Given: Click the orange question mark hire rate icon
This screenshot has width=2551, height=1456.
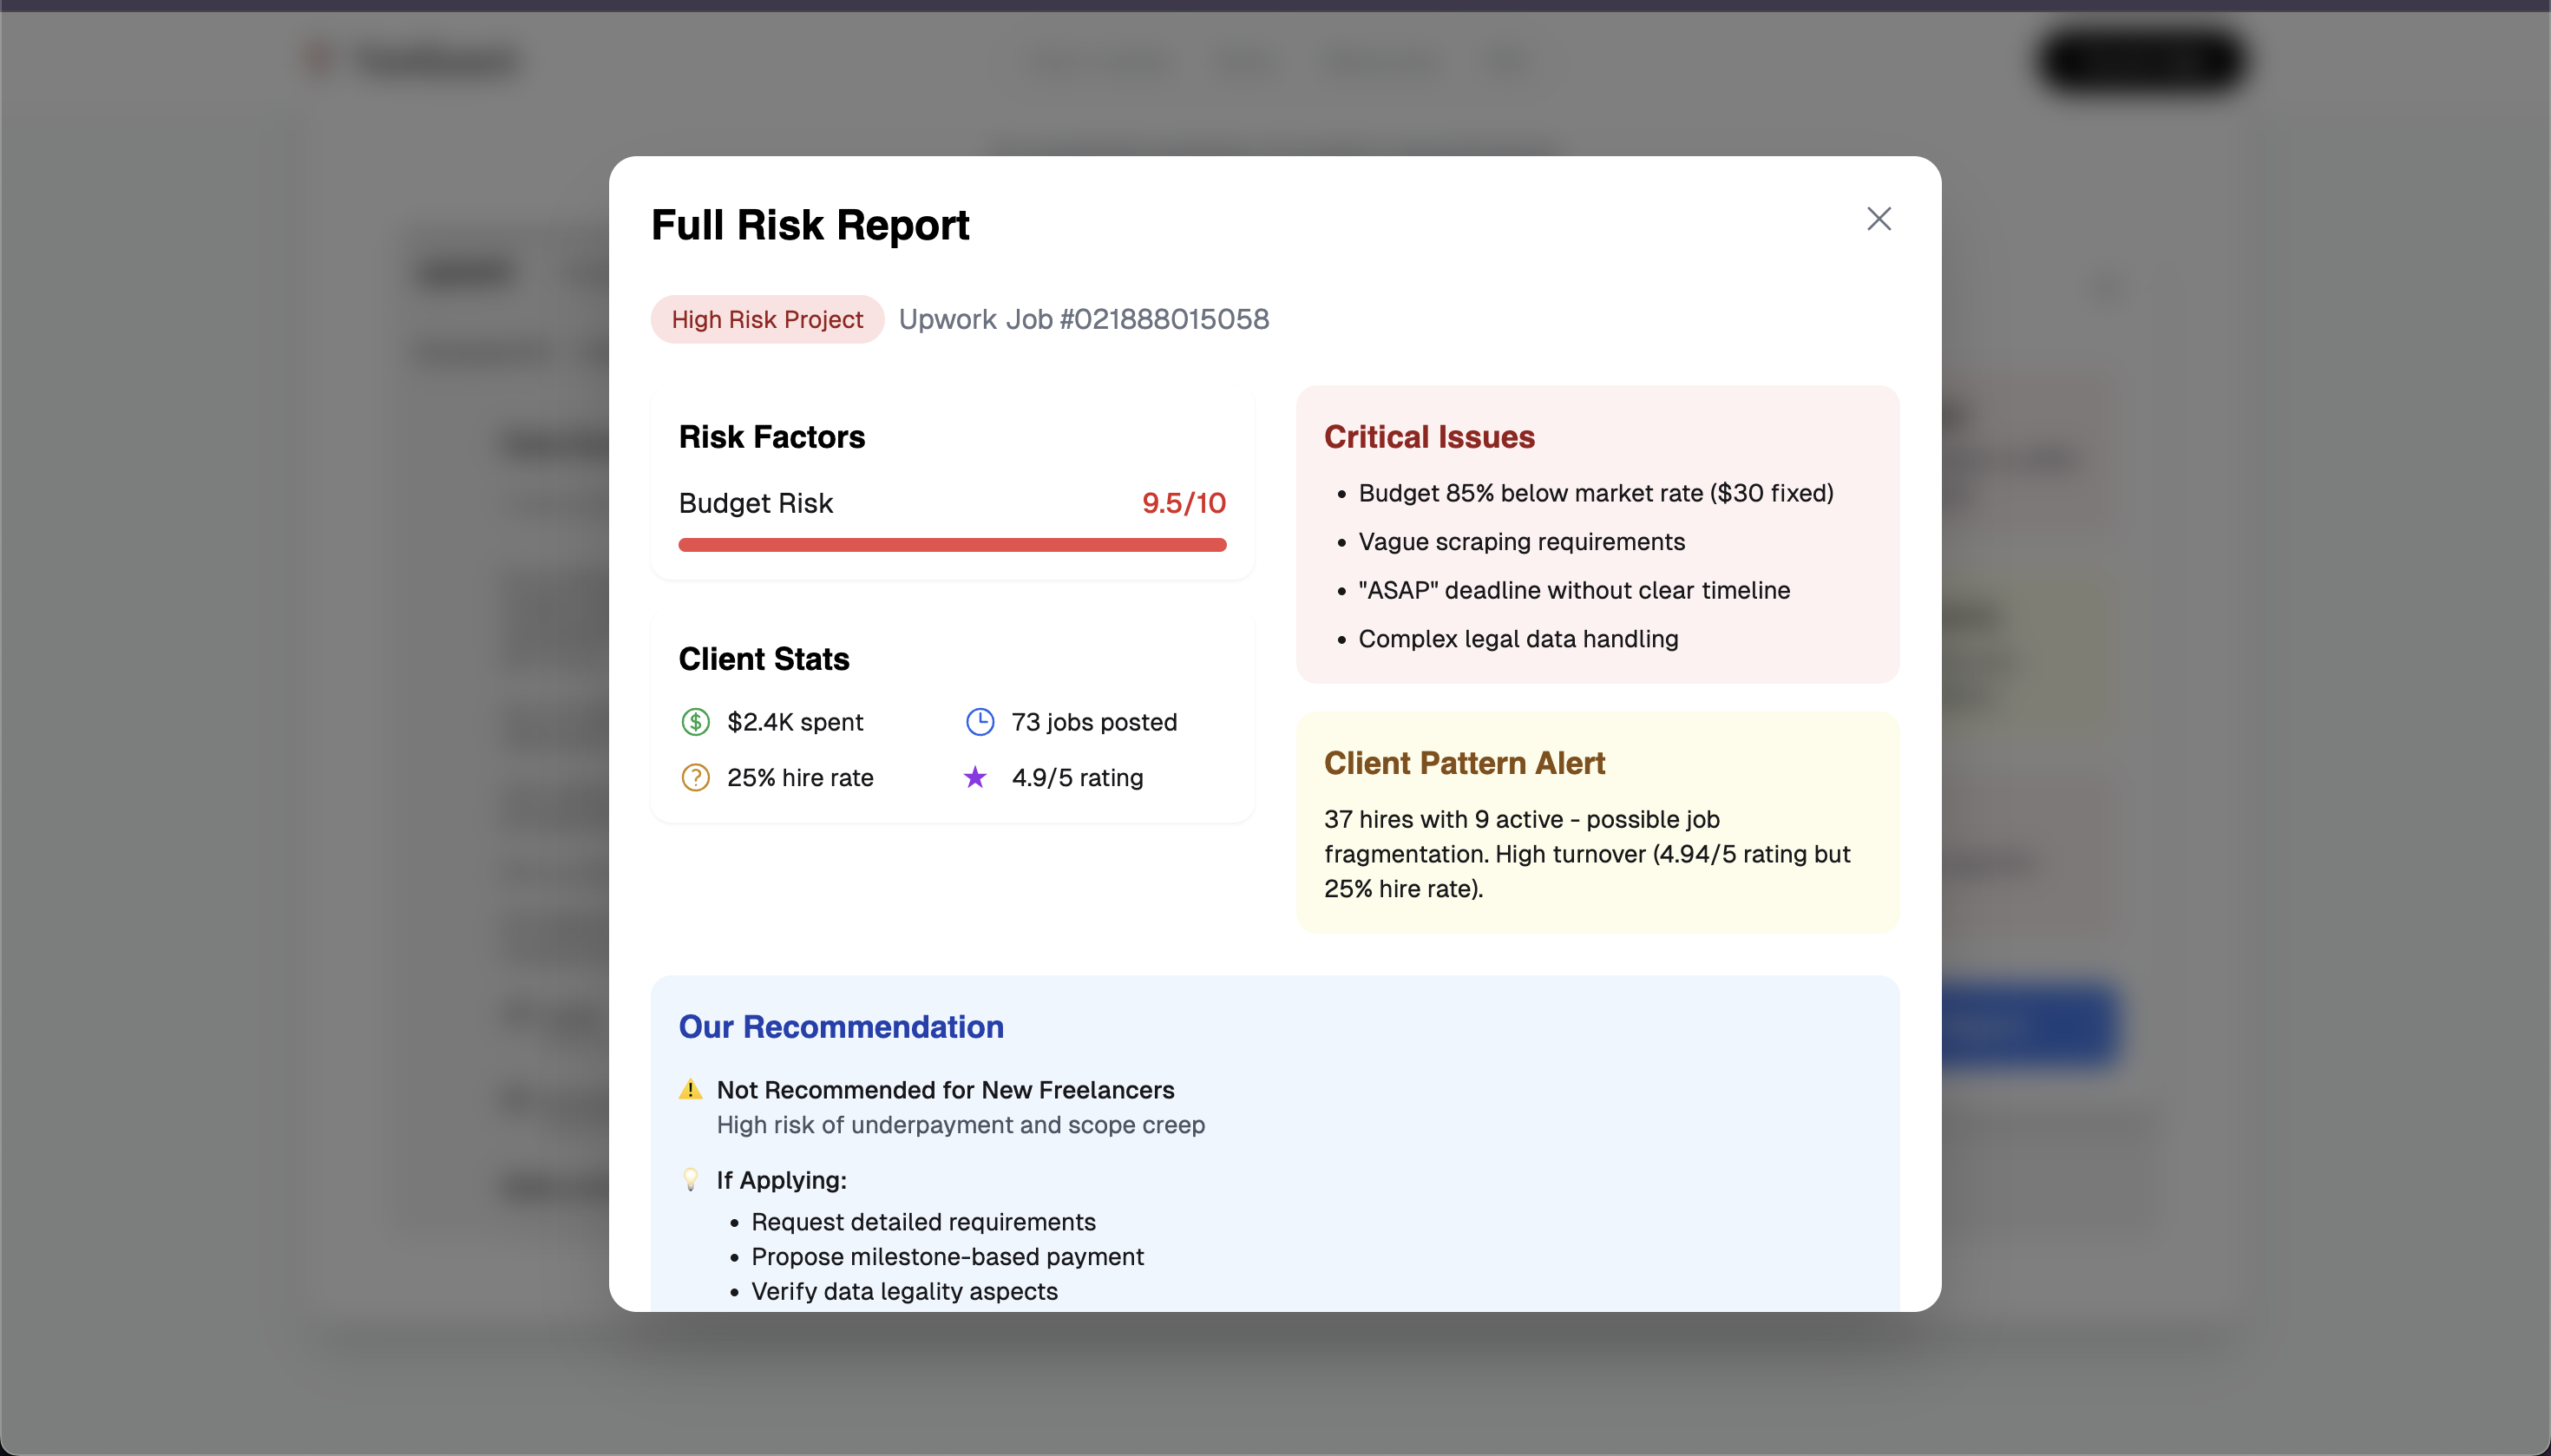Looking at the screenshot, I should click(695, 778).
